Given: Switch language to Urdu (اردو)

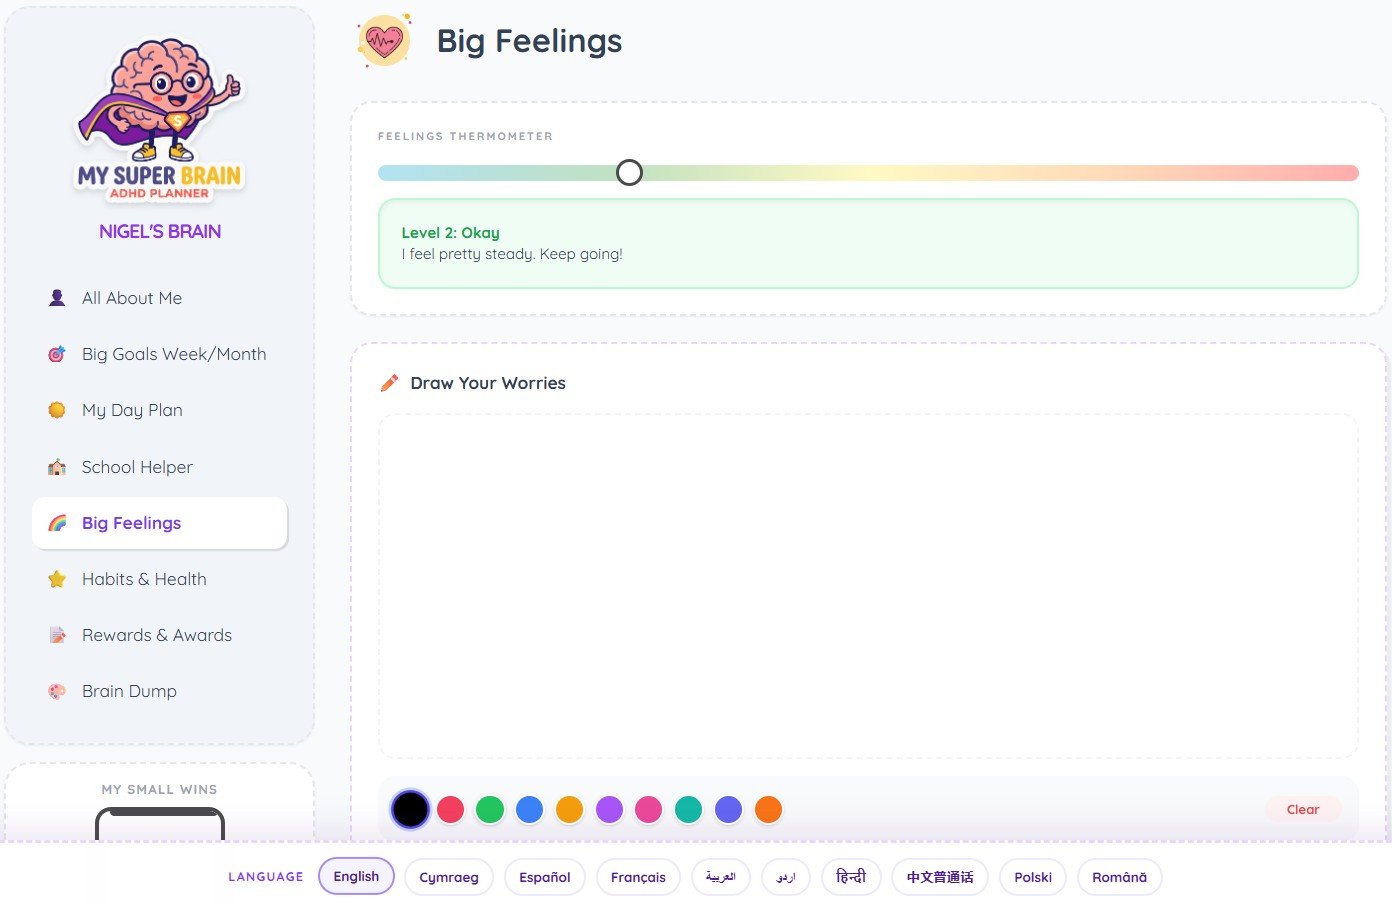Looking at the screenshot, I should [786, 877].
